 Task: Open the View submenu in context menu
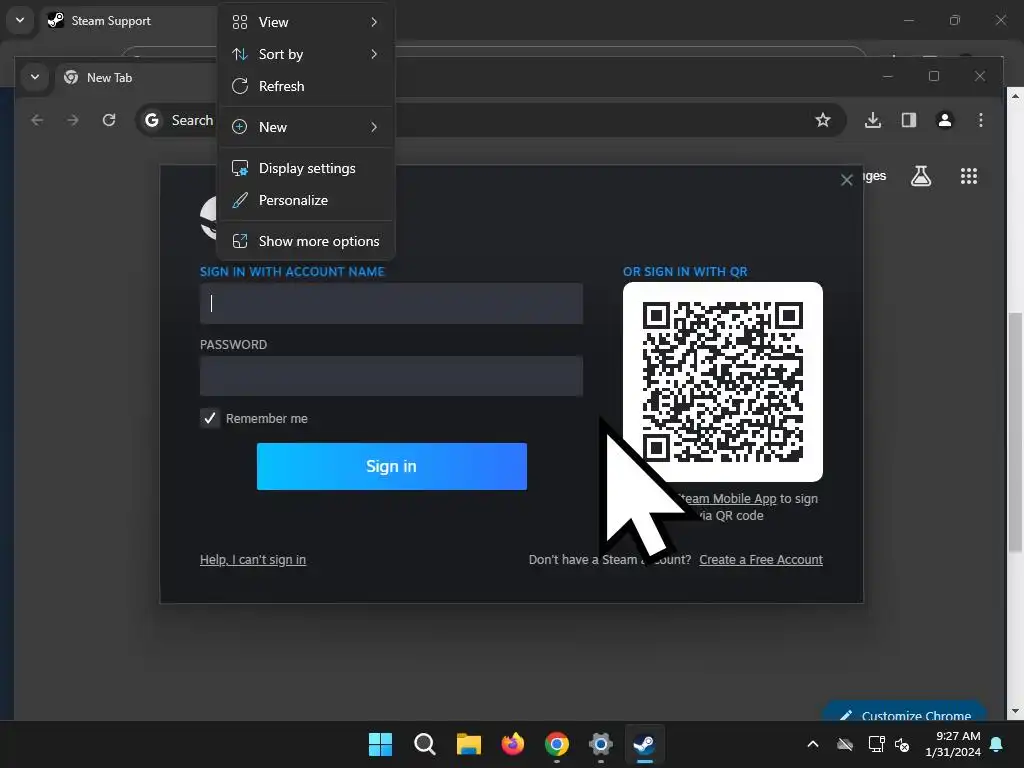coord(306,22)
